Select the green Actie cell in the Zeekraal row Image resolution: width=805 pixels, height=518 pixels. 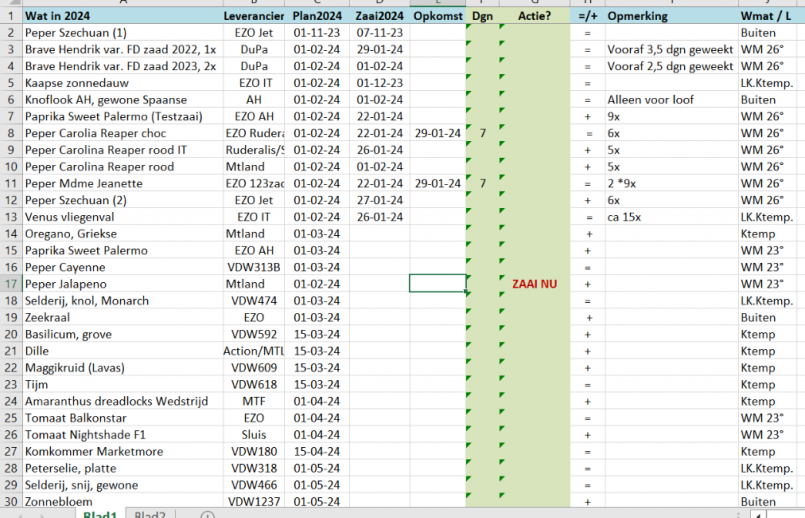click(534, 317)
